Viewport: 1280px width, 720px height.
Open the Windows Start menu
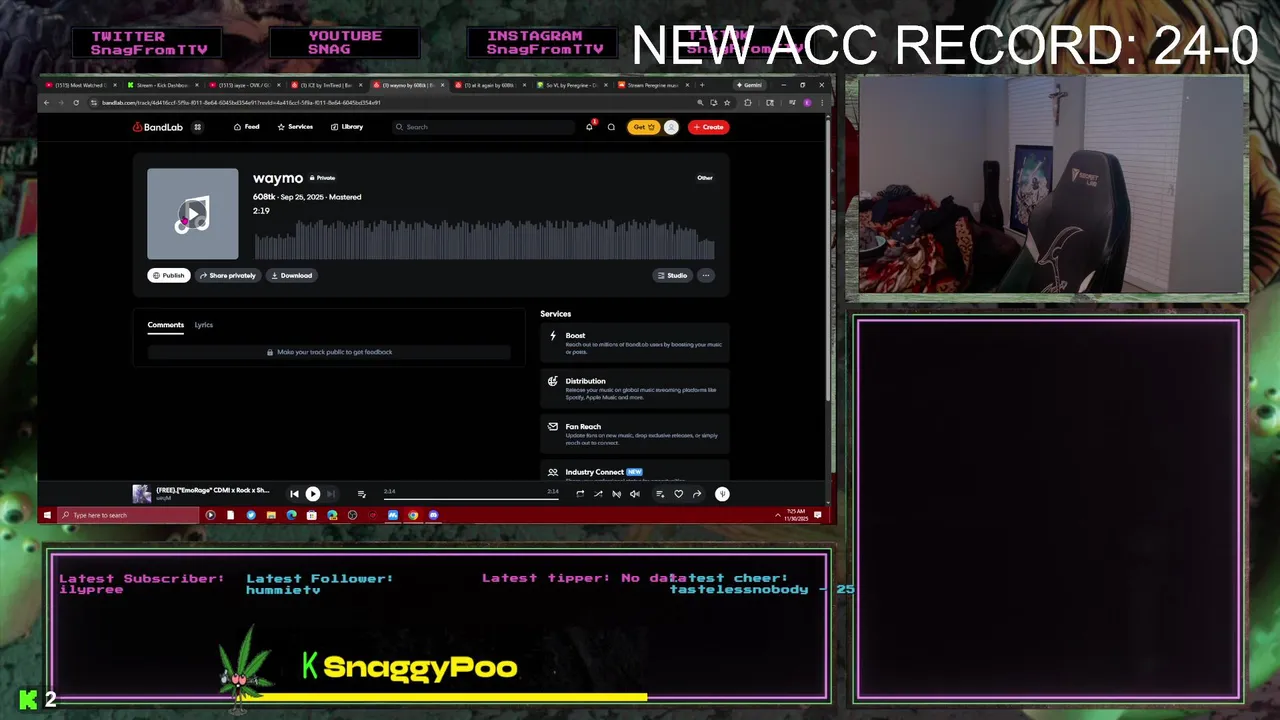pyautogui.click(x=47, y=515)
